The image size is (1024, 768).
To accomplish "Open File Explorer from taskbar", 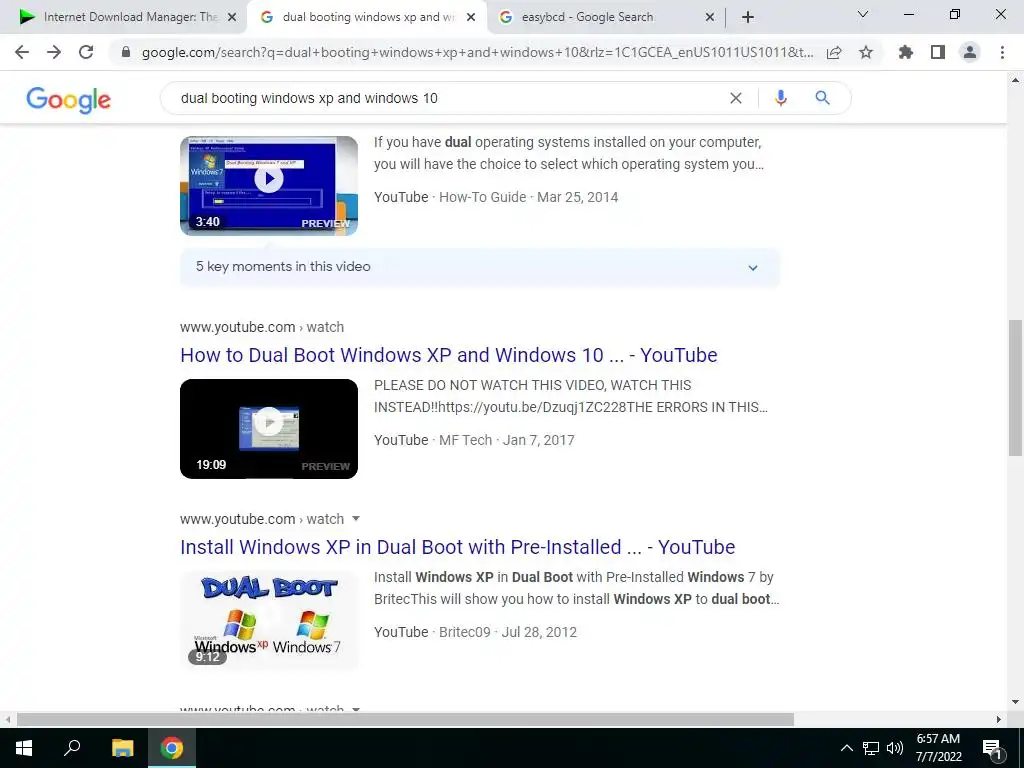I will click(x=122, y=748).
